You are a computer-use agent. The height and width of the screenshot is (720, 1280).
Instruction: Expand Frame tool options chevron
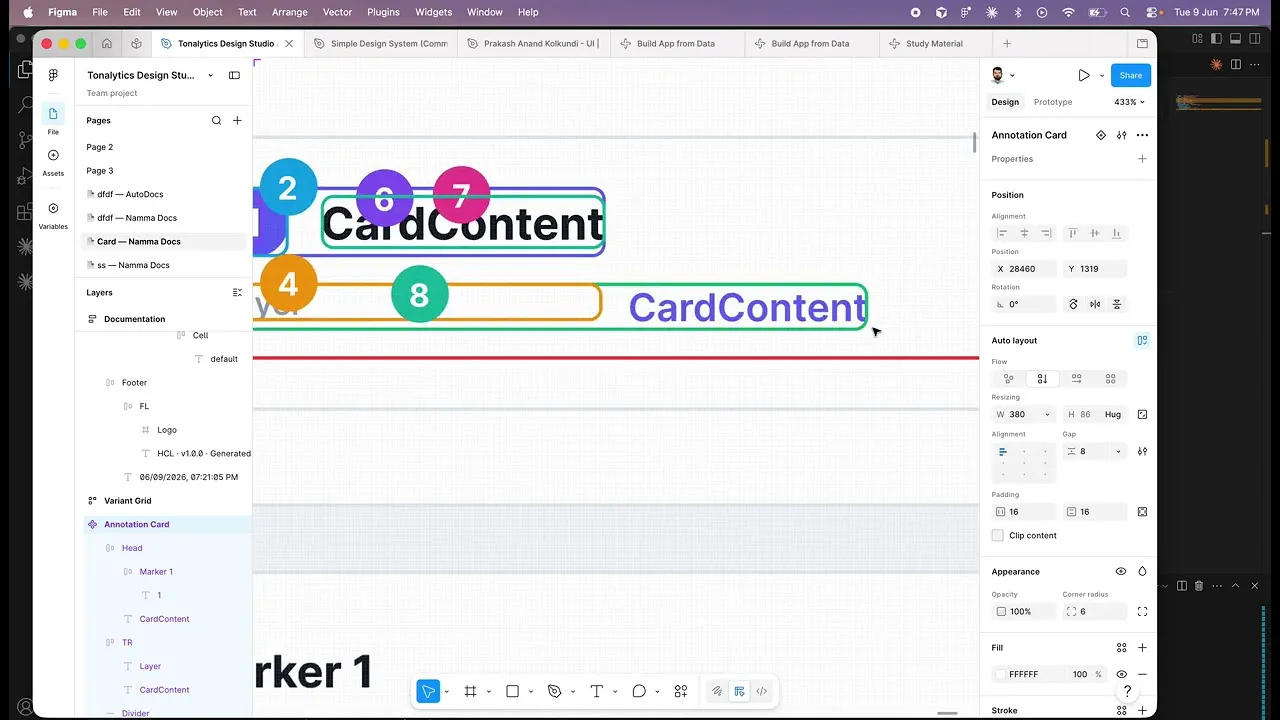pyautogui.click(x=488, y=692)
